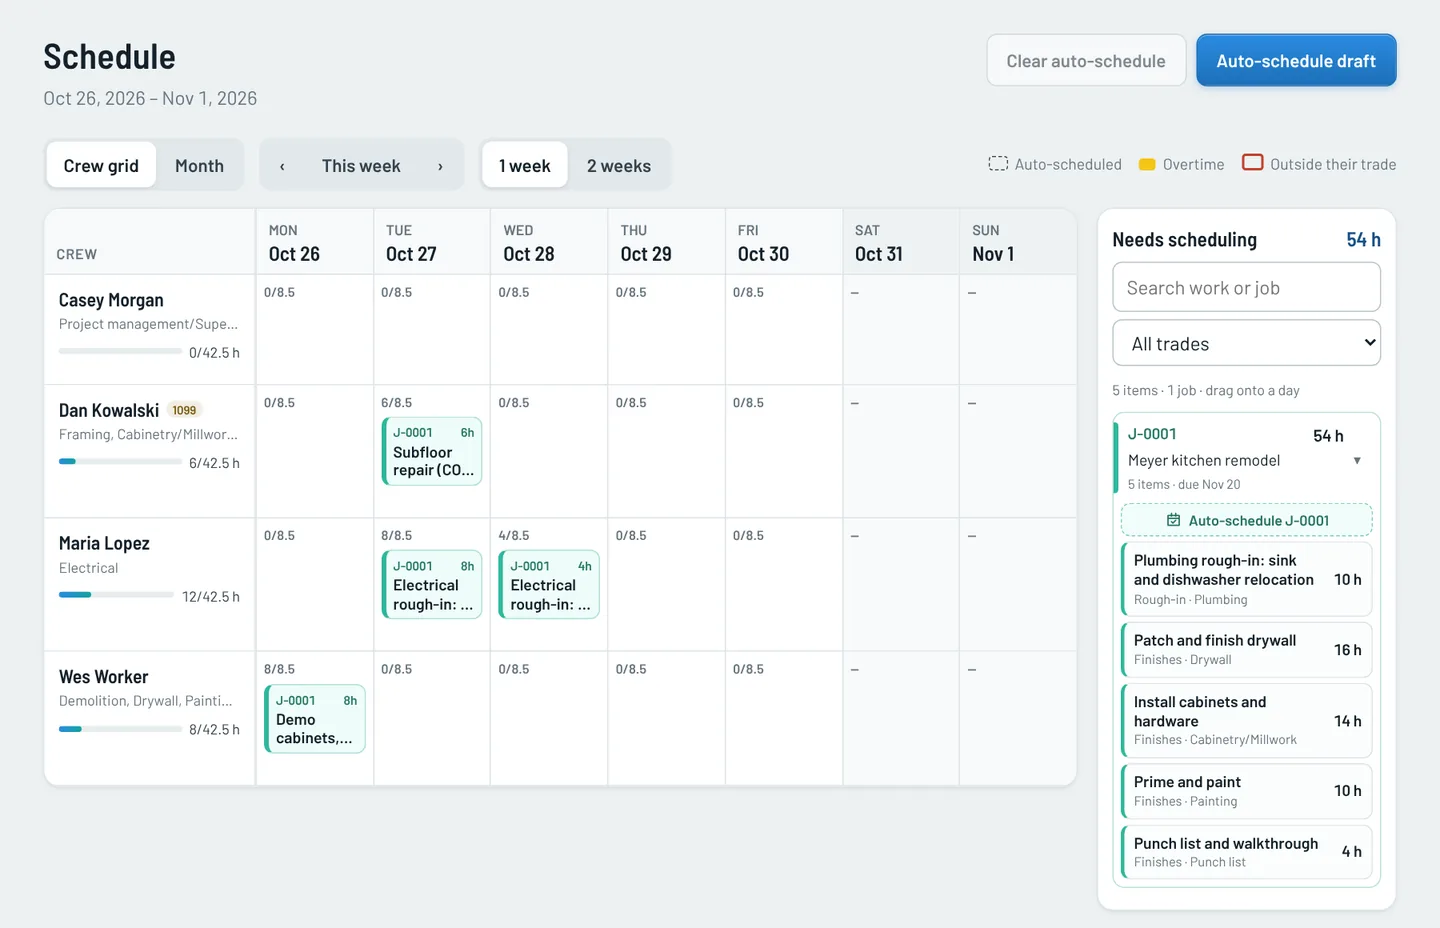This screenshot has height=928, width=1440.
Task: Focus the Search work or job field
Action: [1246, 288]
